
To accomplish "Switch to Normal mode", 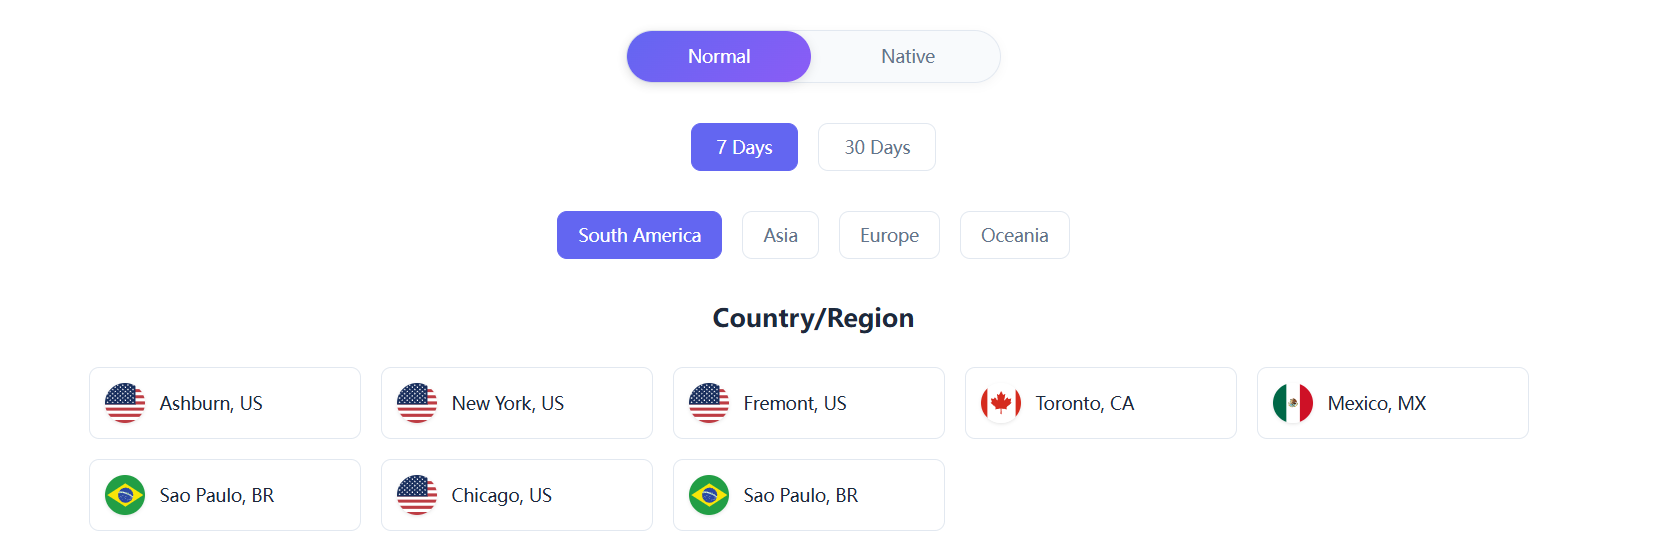I will [719, 57].
